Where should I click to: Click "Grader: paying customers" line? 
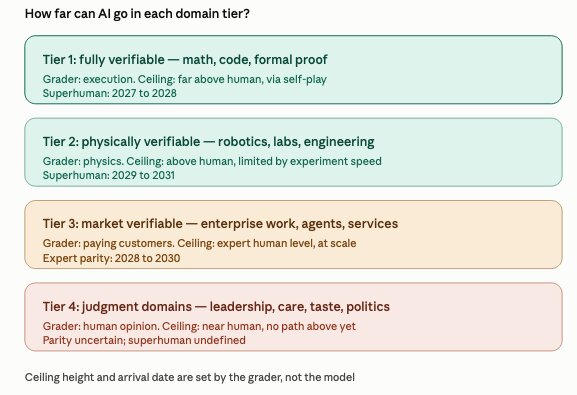pyautogui.click(x=199, y=243)
